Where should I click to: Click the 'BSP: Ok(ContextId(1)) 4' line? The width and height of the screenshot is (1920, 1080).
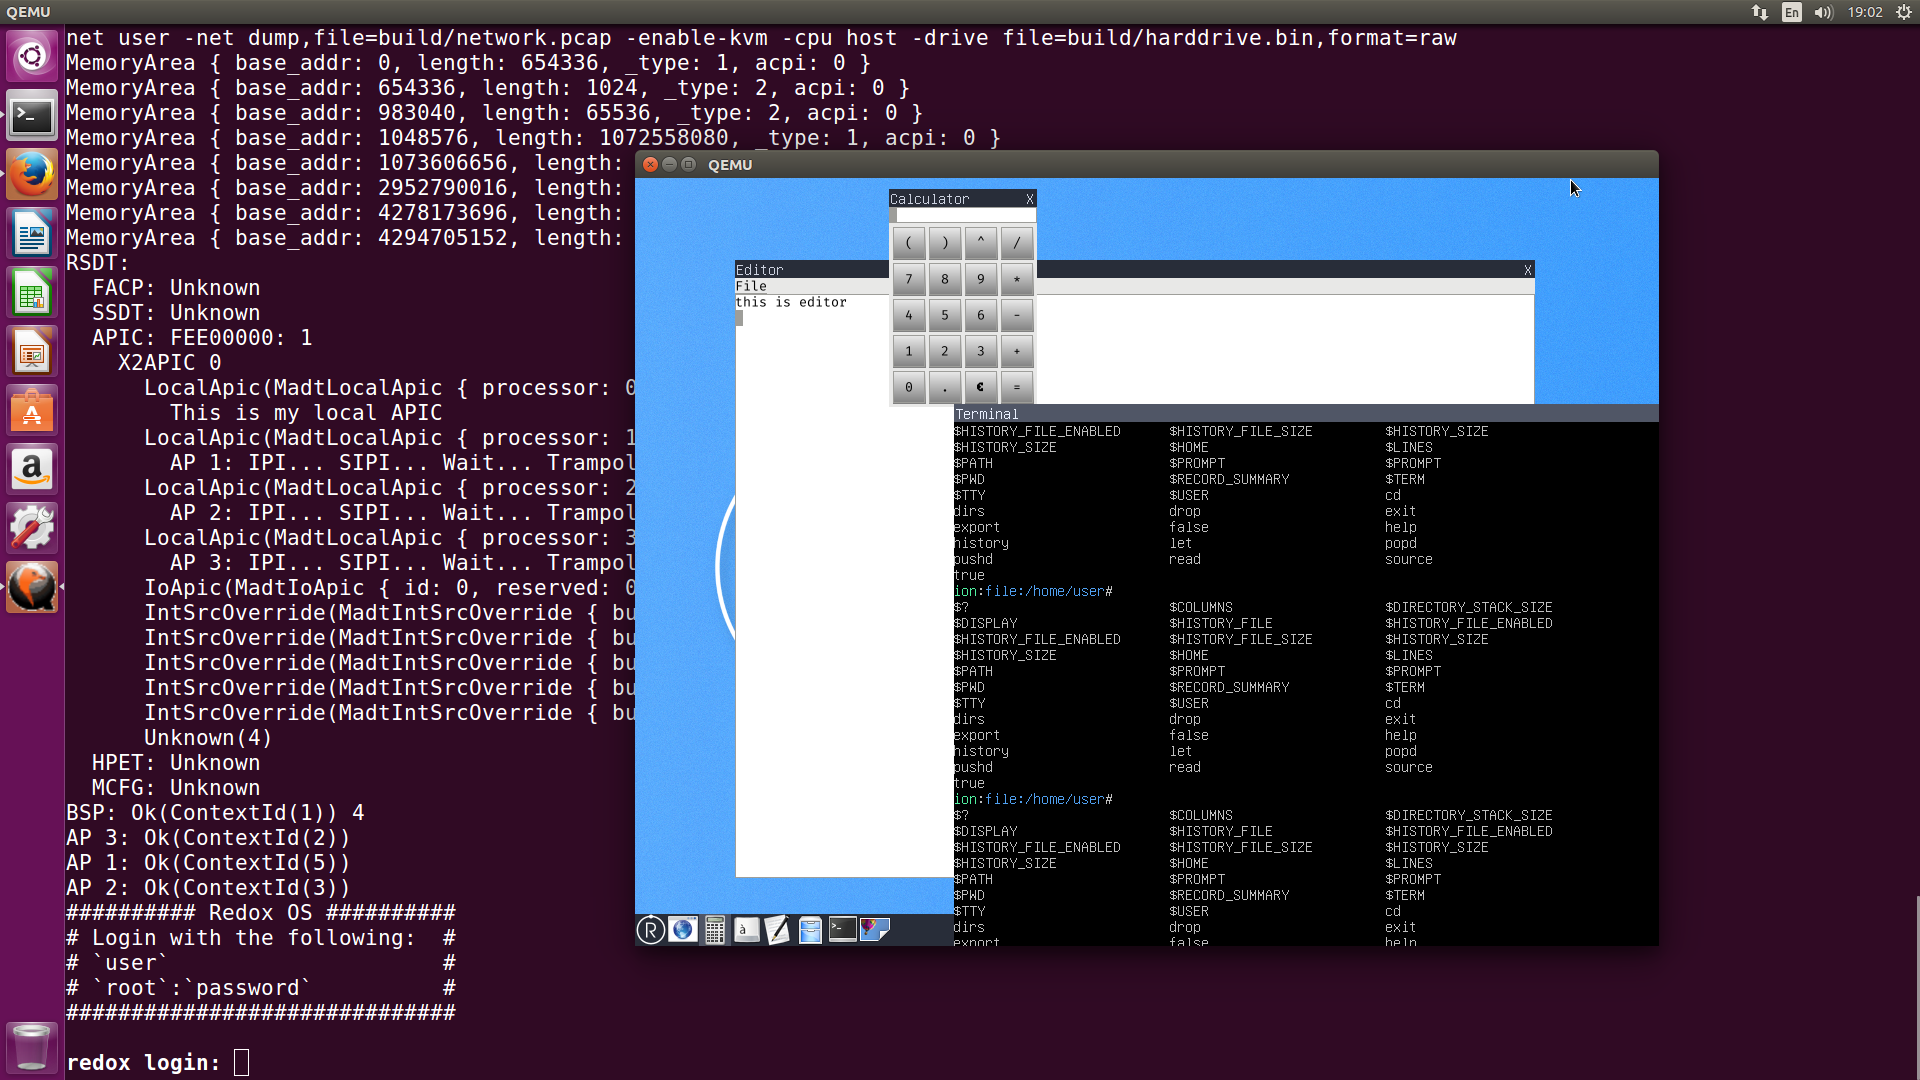(215, 813)
